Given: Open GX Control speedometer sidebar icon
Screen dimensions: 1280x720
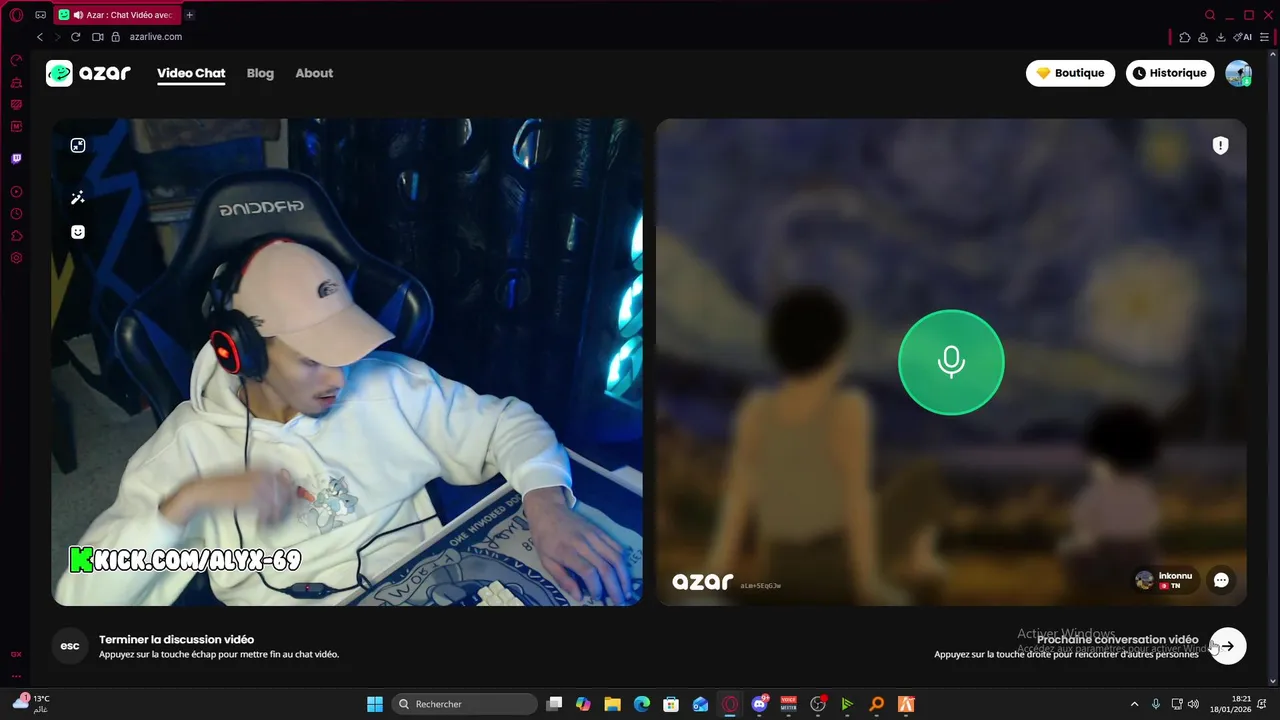Looking at the screenshot, I should pyautogui.click(x=16, y=60).
